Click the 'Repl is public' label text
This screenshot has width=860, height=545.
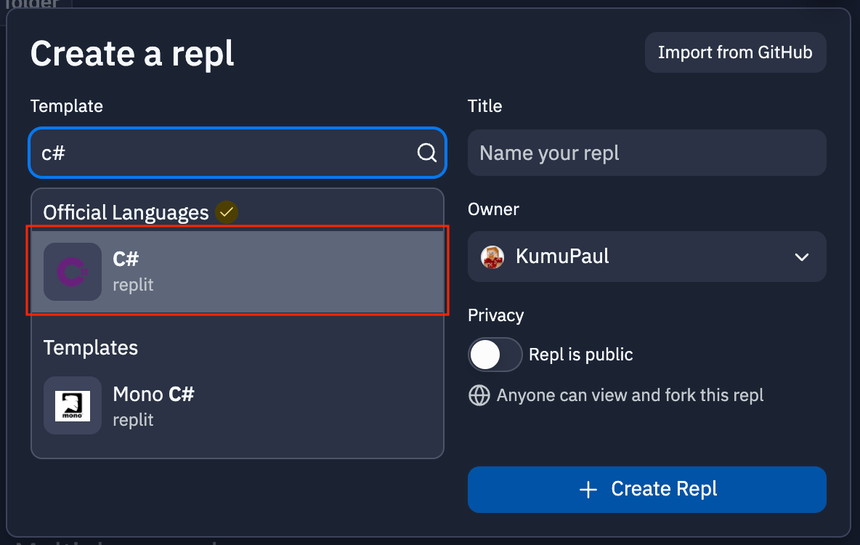coord(580,355)
